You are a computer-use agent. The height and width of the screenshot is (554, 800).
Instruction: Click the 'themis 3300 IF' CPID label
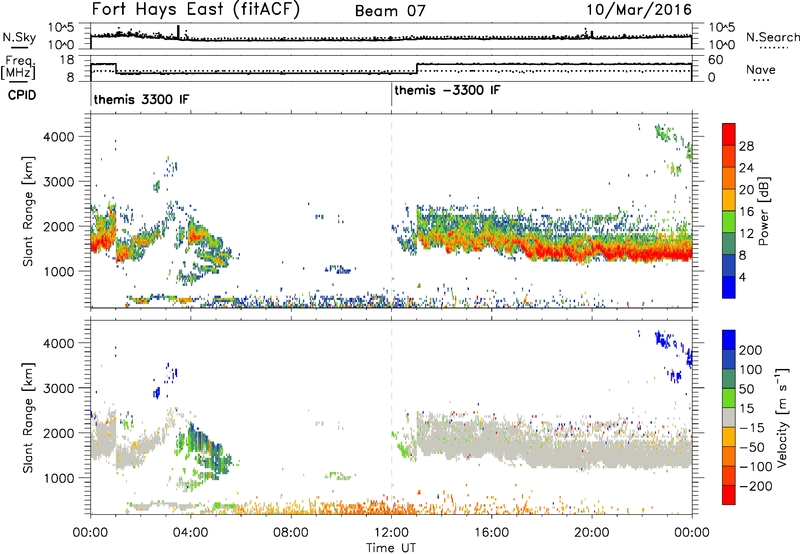[x=141, y=99]
